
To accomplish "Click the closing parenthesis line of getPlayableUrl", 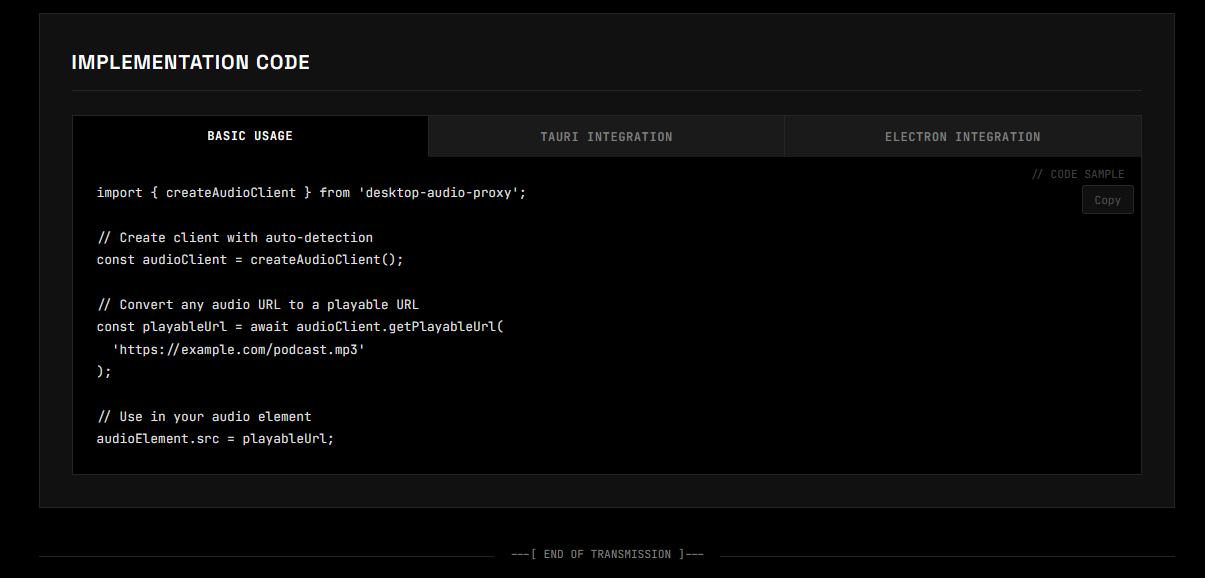I will 103,371.
